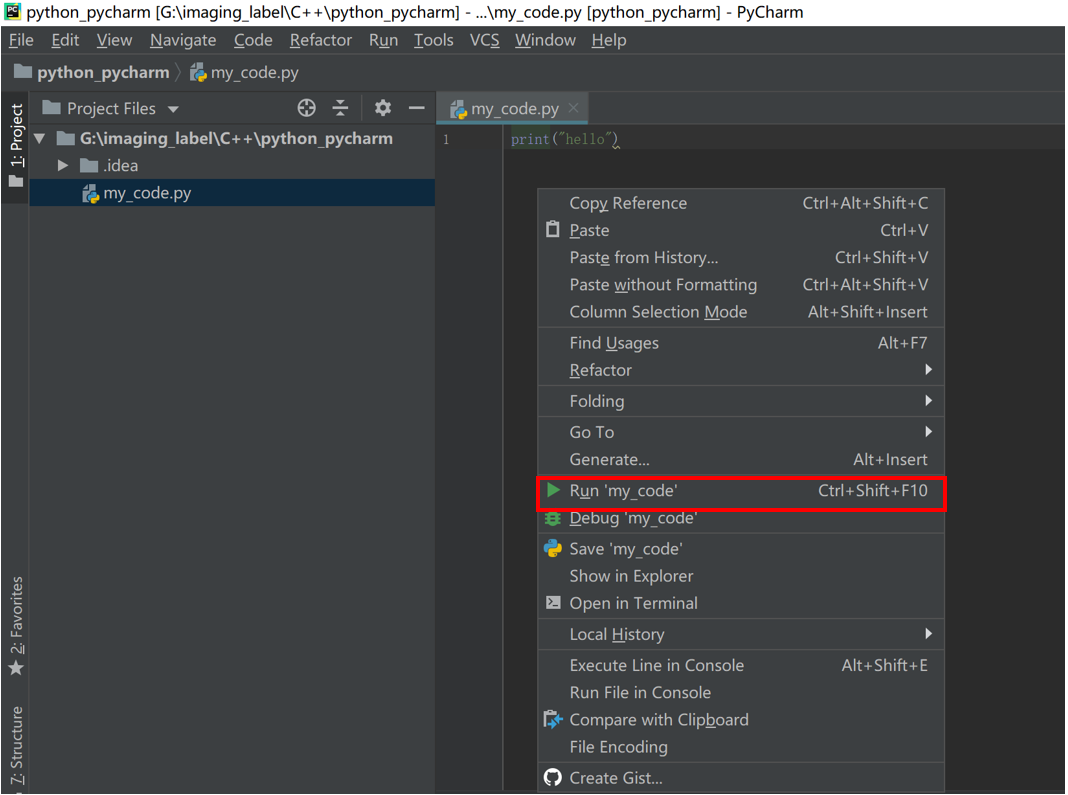Select my_code.py in project tree
This screenshot has width=1068, height=795.
coord(232,193)
